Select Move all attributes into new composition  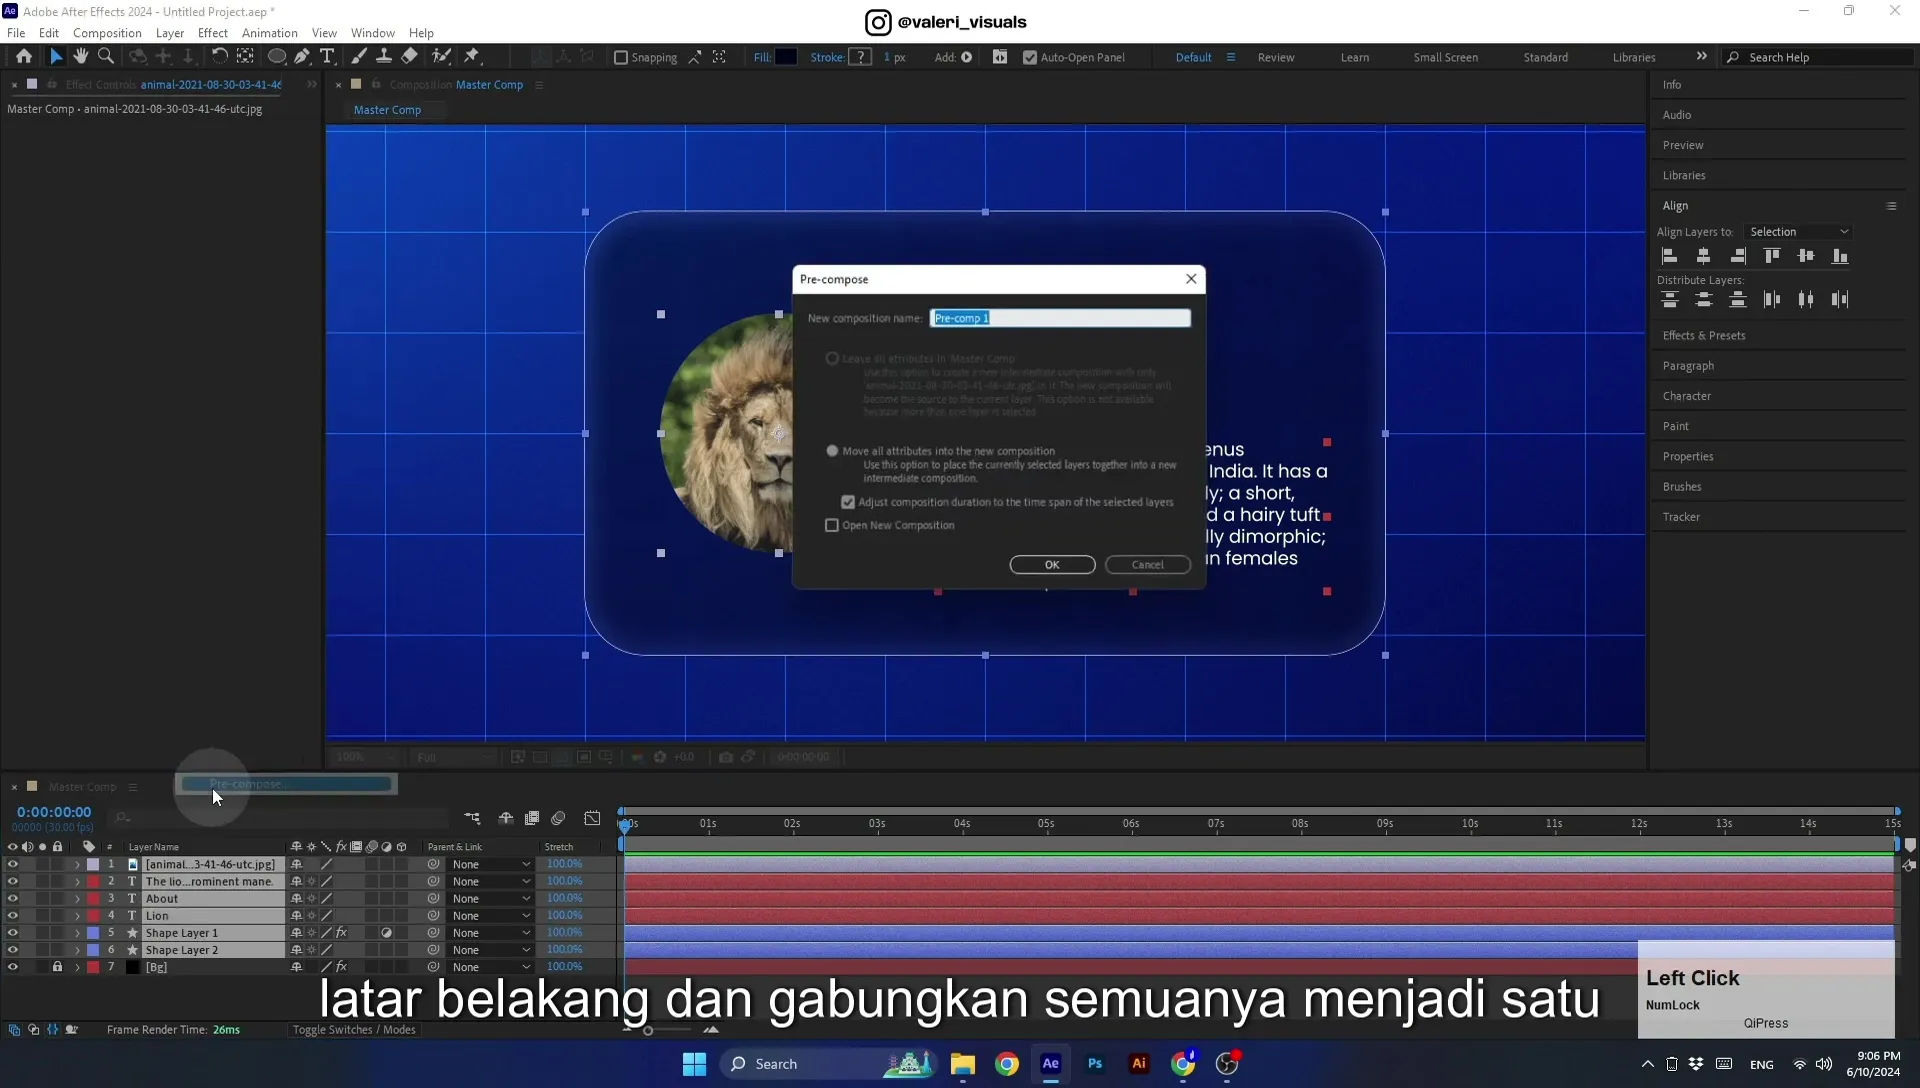click(832, 451)
